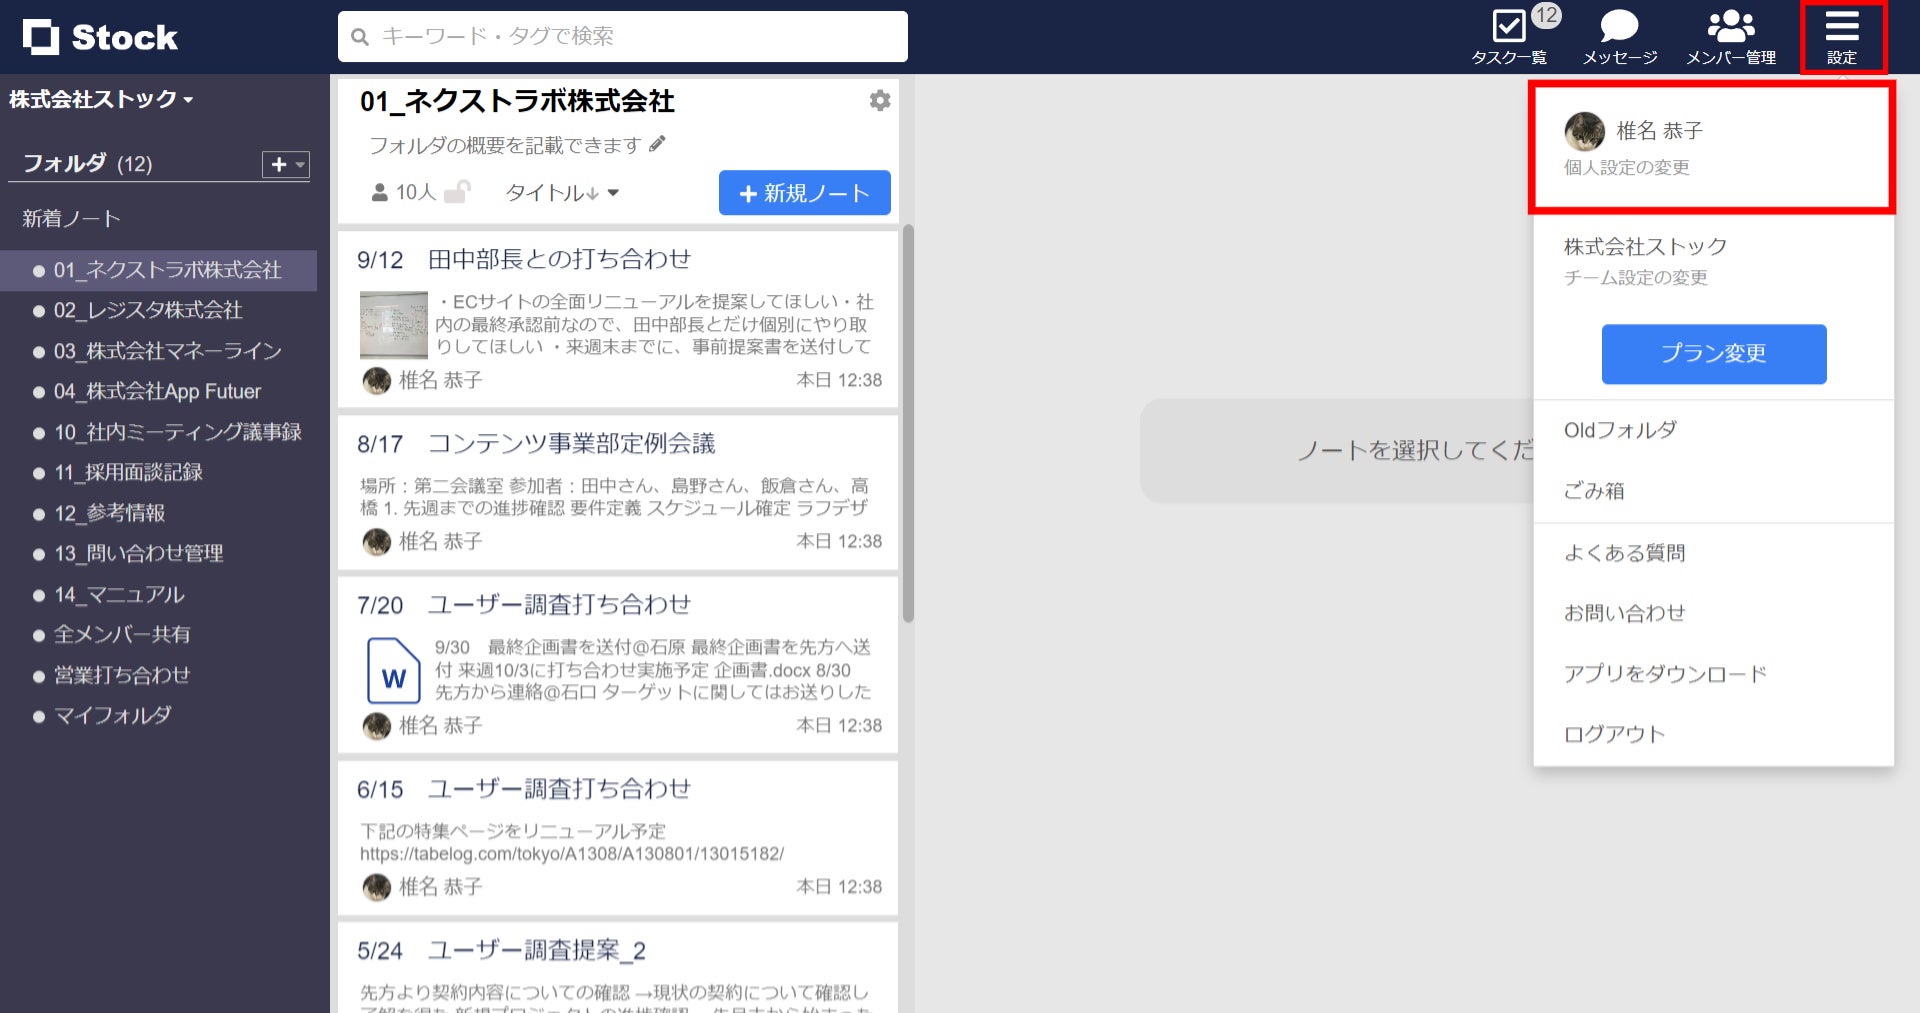This screenshot has width=1920, height=1013.
Task: Open the Word file icon in 7/20 note
Action: click(394, 670)
